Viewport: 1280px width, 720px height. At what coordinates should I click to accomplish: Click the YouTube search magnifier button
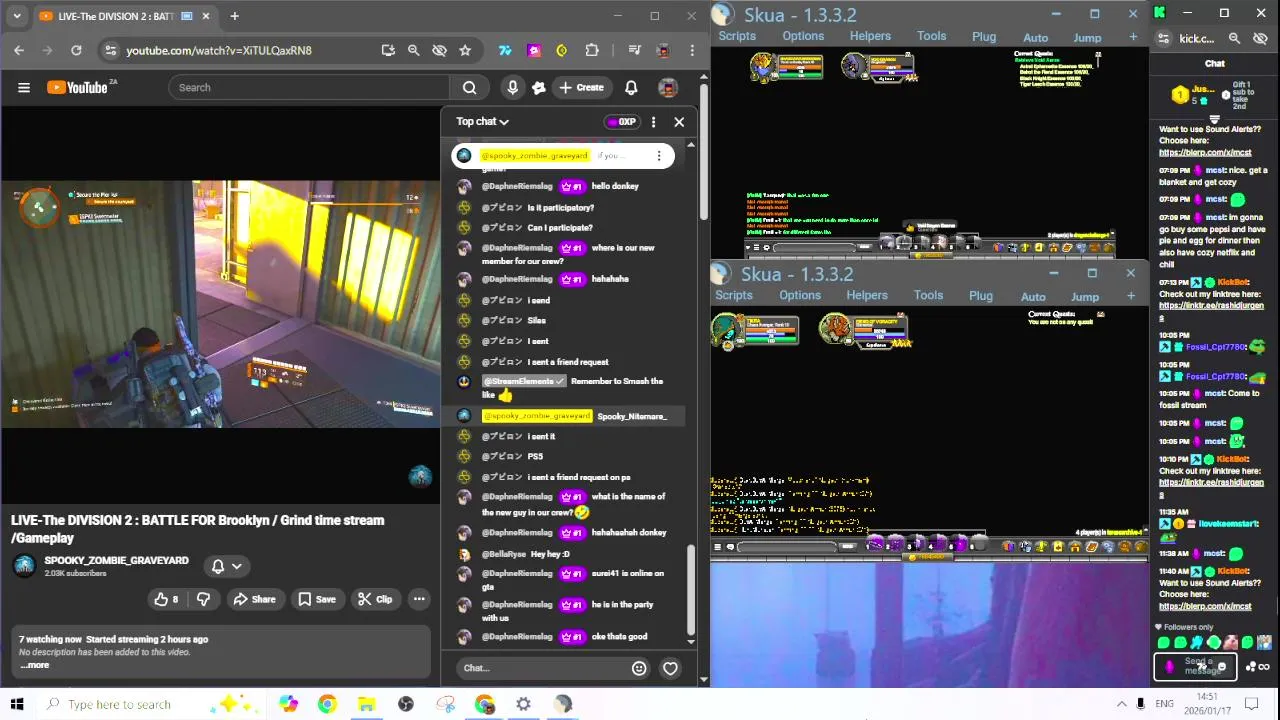tap(469, 87)
